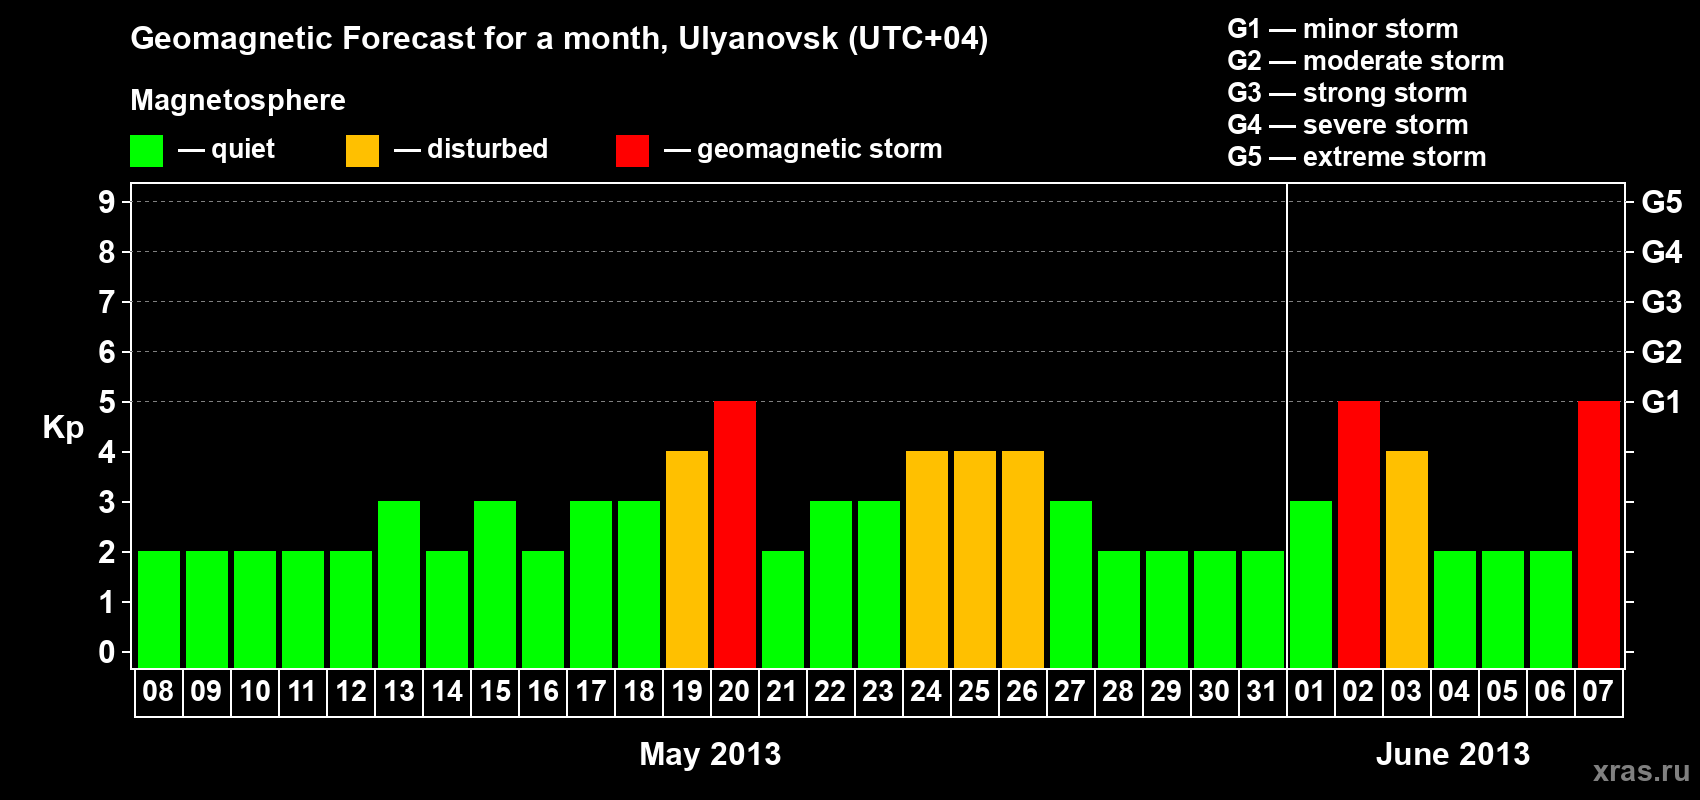
Task: Click date label 16 on the axis
Action: pos(543,691)
